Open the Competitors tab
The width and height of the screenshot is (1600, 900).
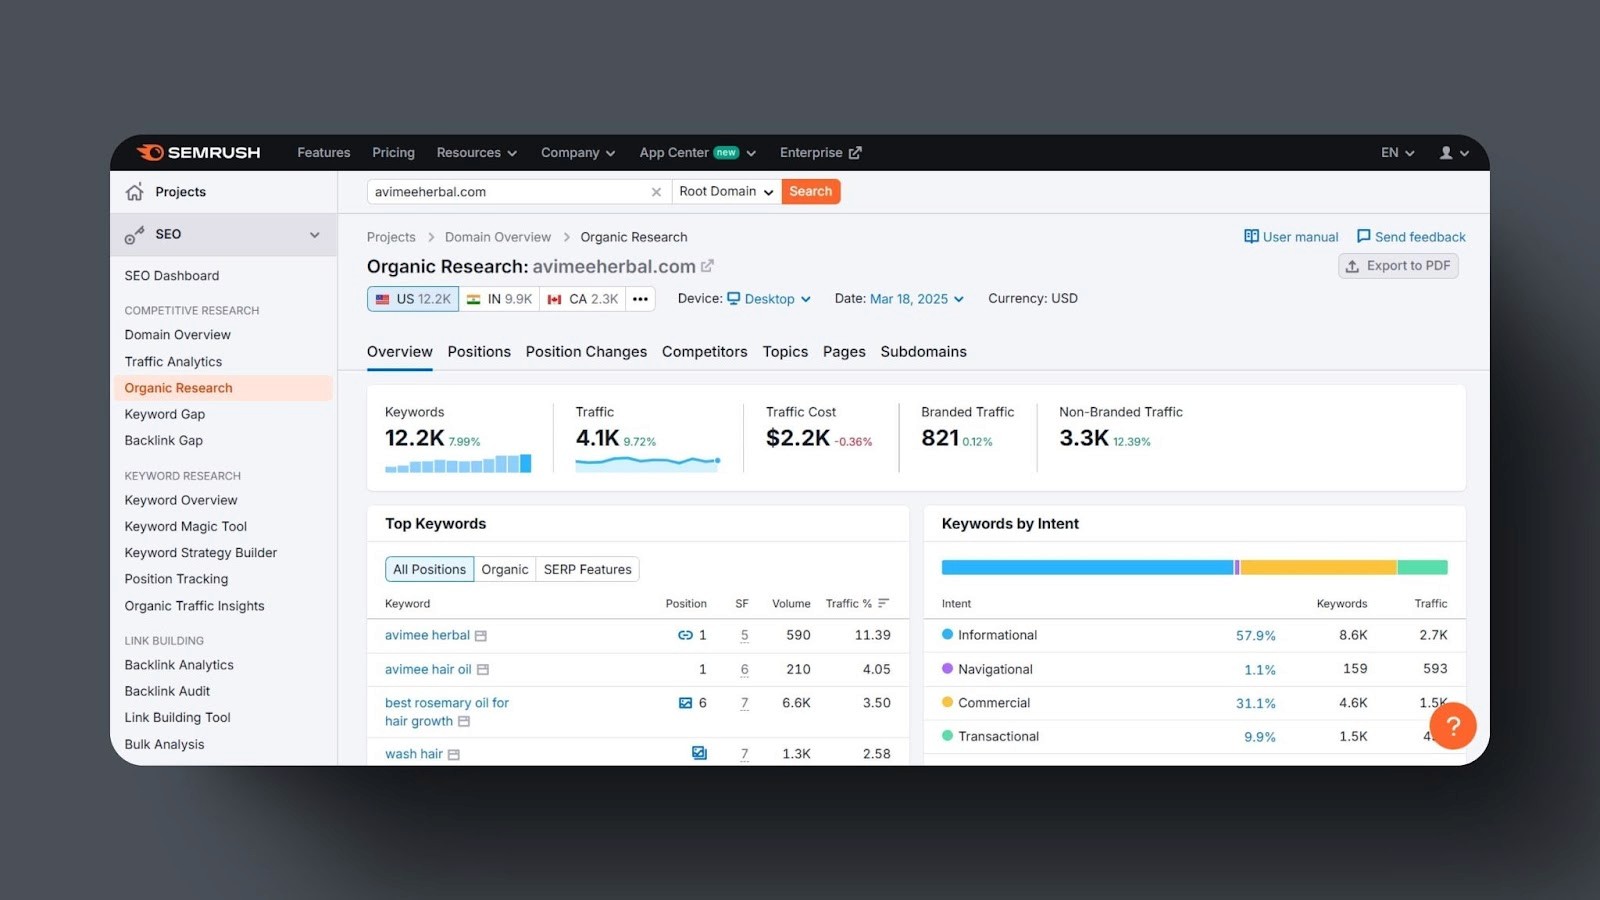click(x=705, y=352)
